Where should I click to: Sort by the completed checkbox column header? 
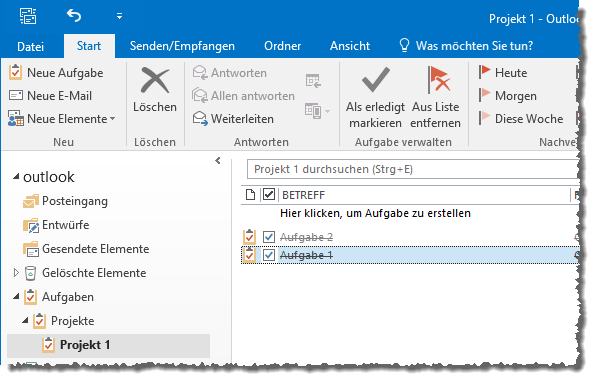(x=269, y=194)
